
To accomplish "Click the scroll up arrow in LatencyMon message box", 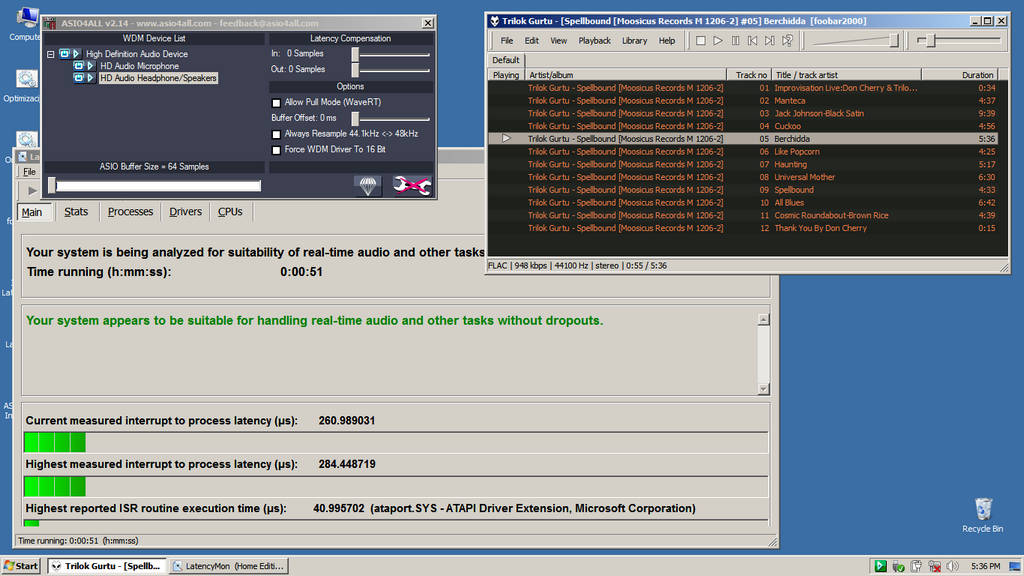I will click(x=763, y=319).
